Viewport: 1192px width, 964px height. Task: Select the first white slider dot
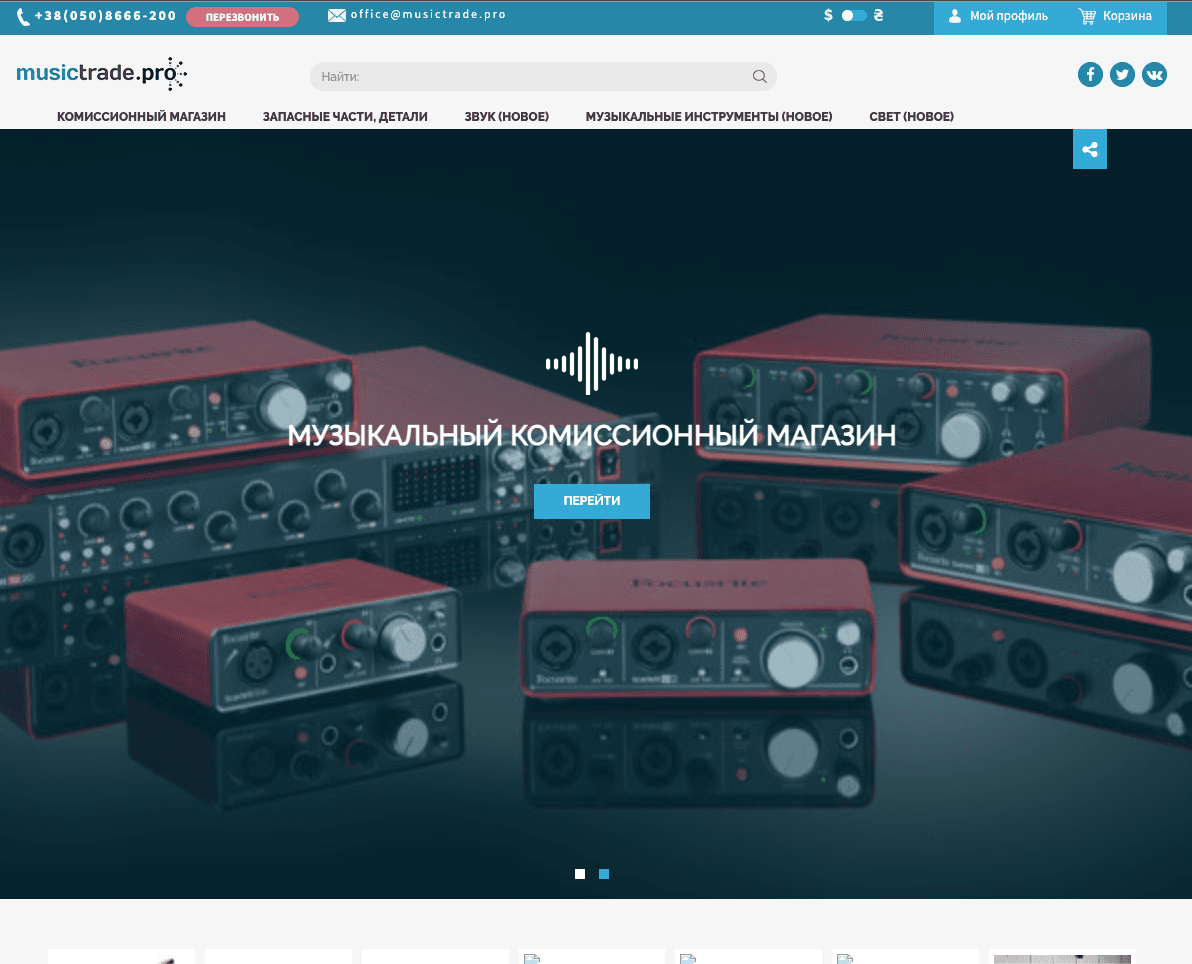point(580,874)
